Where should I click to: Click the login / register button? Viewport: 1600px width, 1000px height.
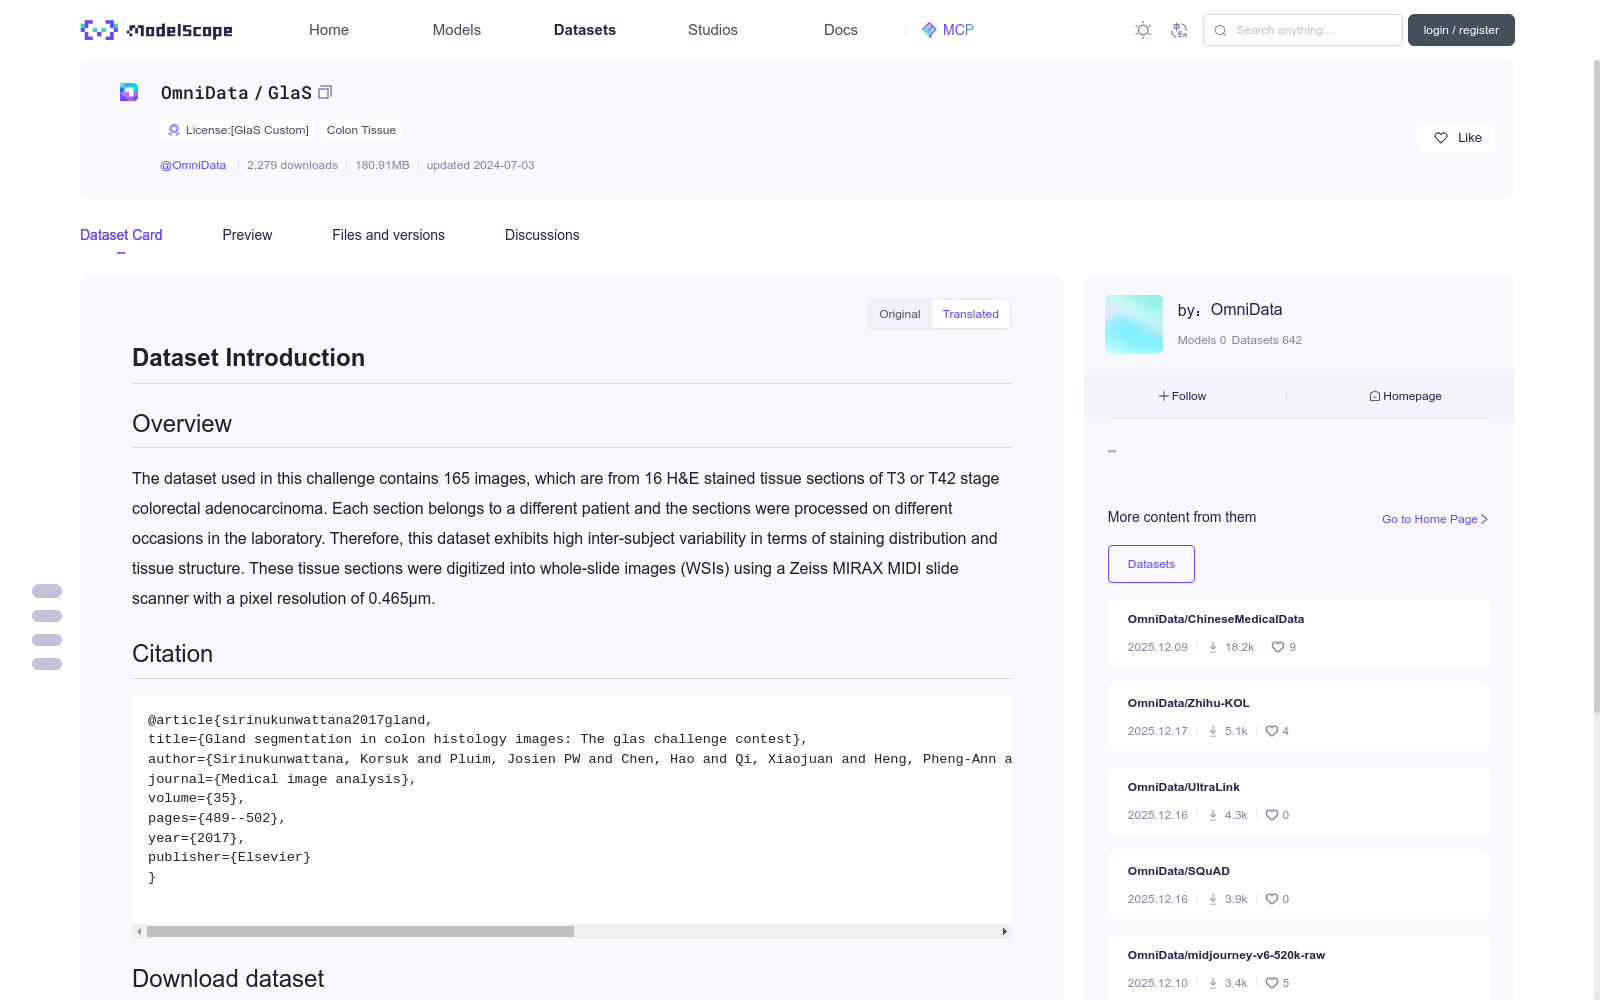1461,30
